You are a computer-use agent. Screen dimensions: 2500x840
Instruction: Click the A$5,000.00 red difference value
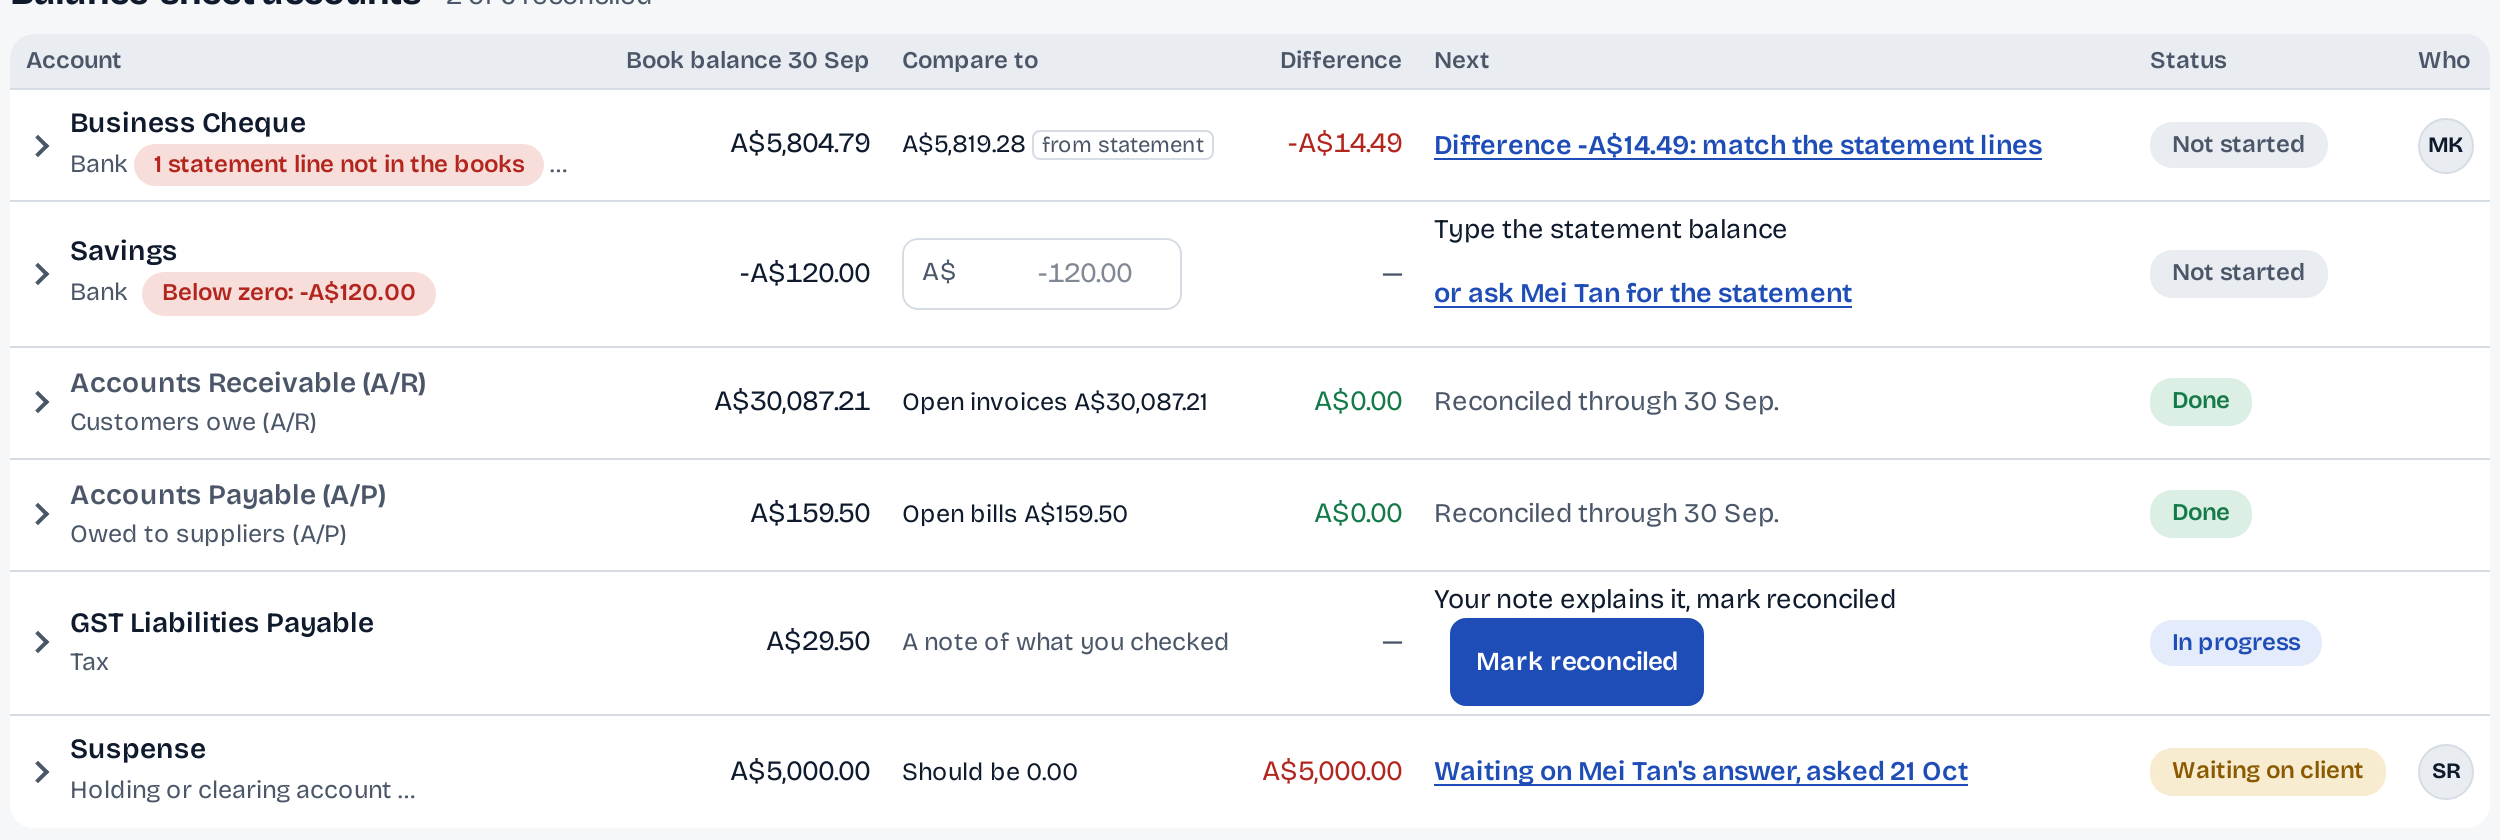(1332, 771)
